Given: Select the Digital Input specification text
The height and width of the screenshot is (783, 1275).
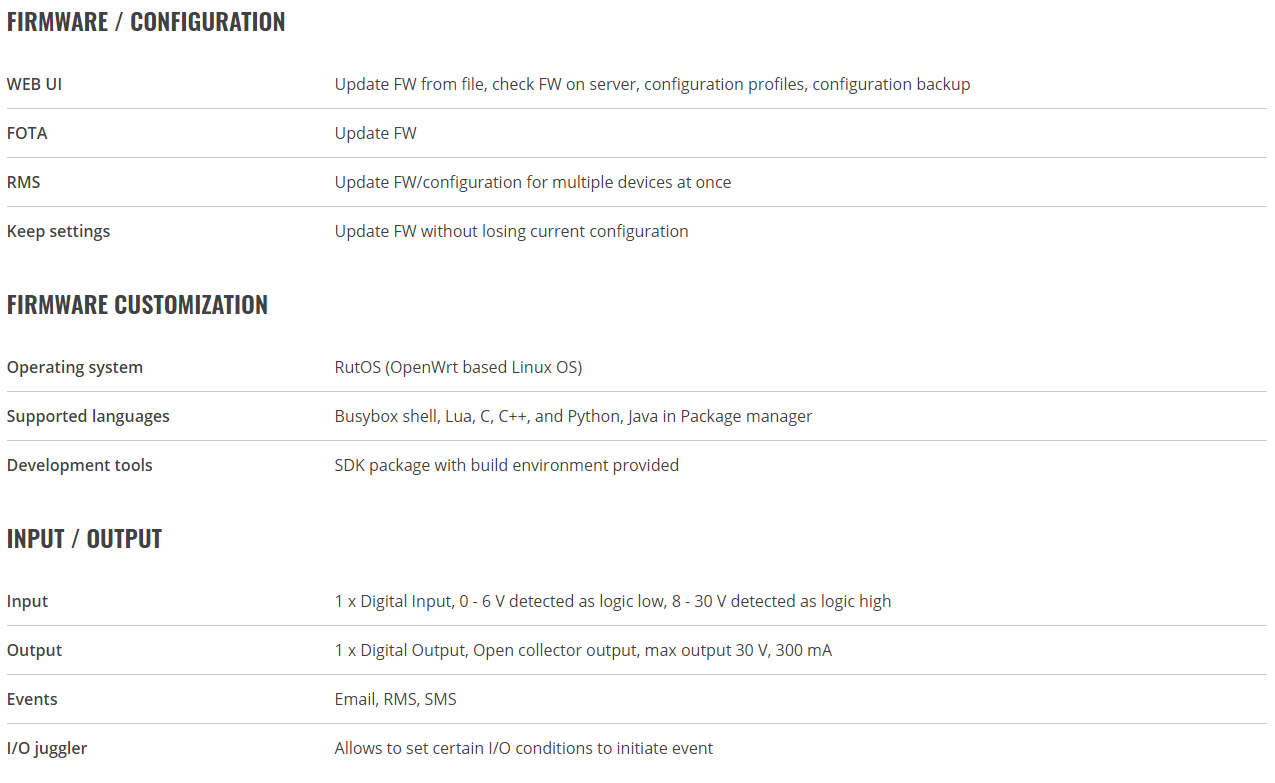Looking at the screenshot, I should (x=612, y=601).
